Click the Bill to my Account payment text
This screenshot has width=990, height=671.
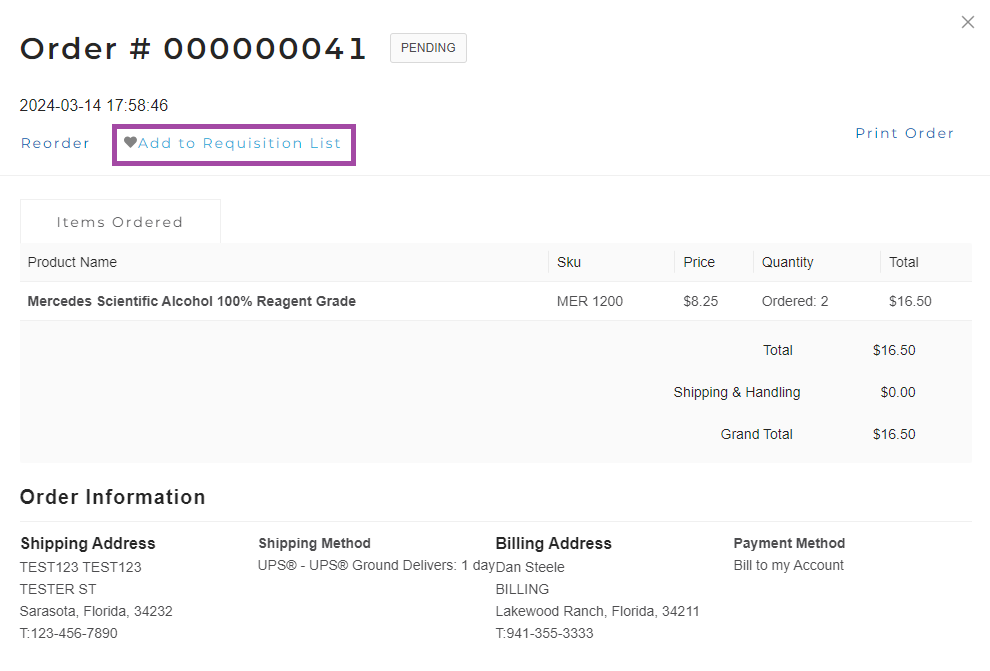788,565
